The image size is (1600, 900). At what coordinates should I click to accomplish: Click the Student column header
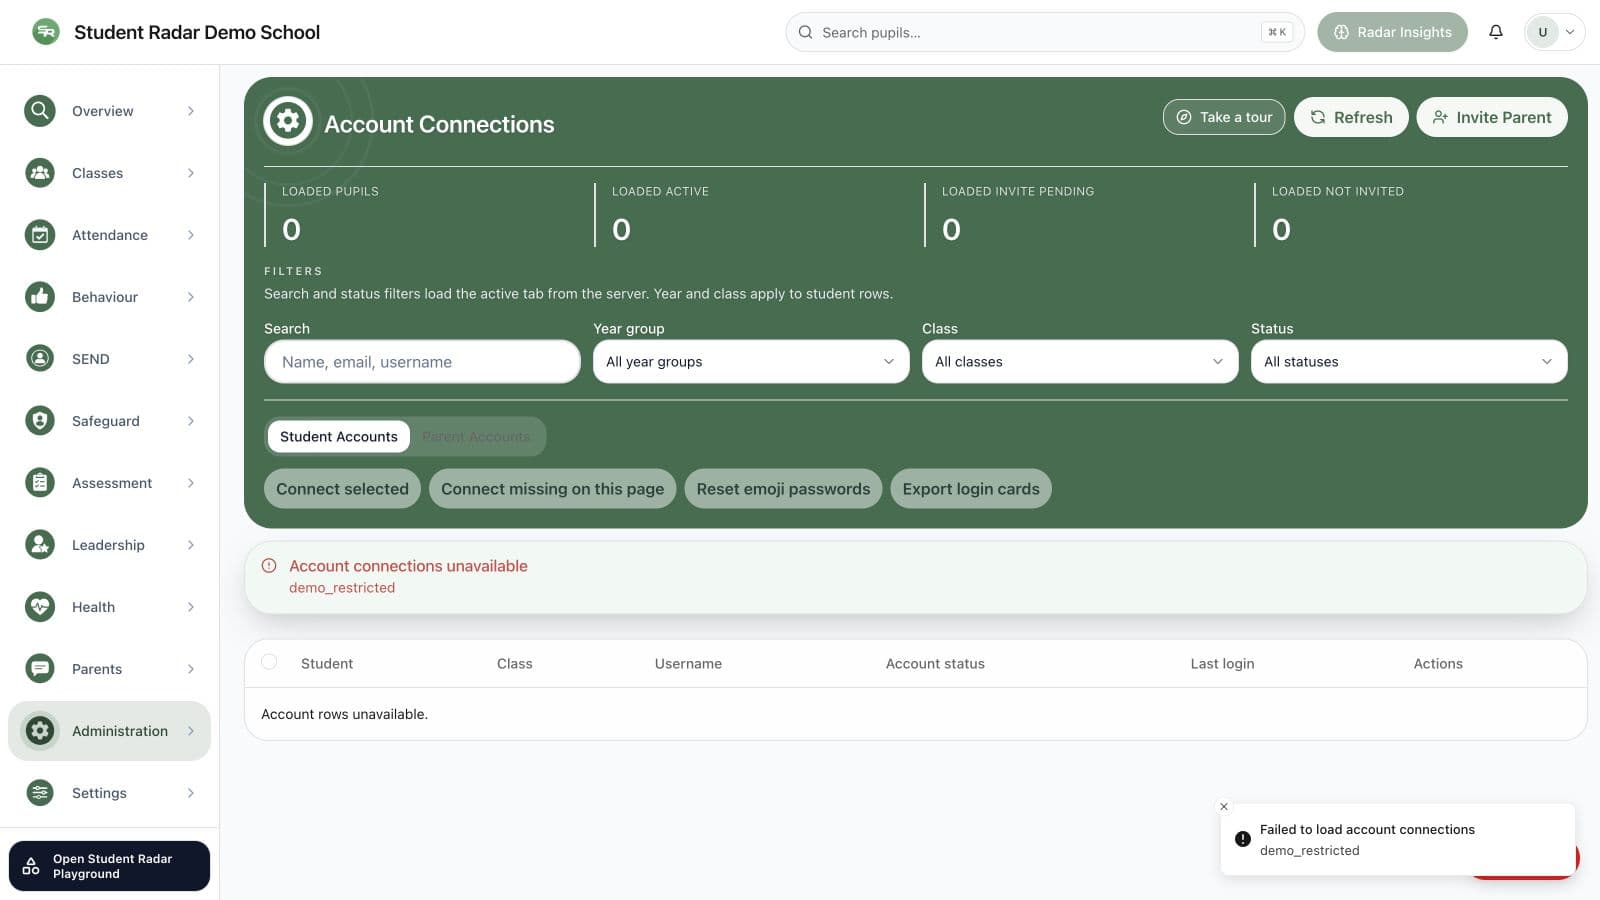pos(327,664)
